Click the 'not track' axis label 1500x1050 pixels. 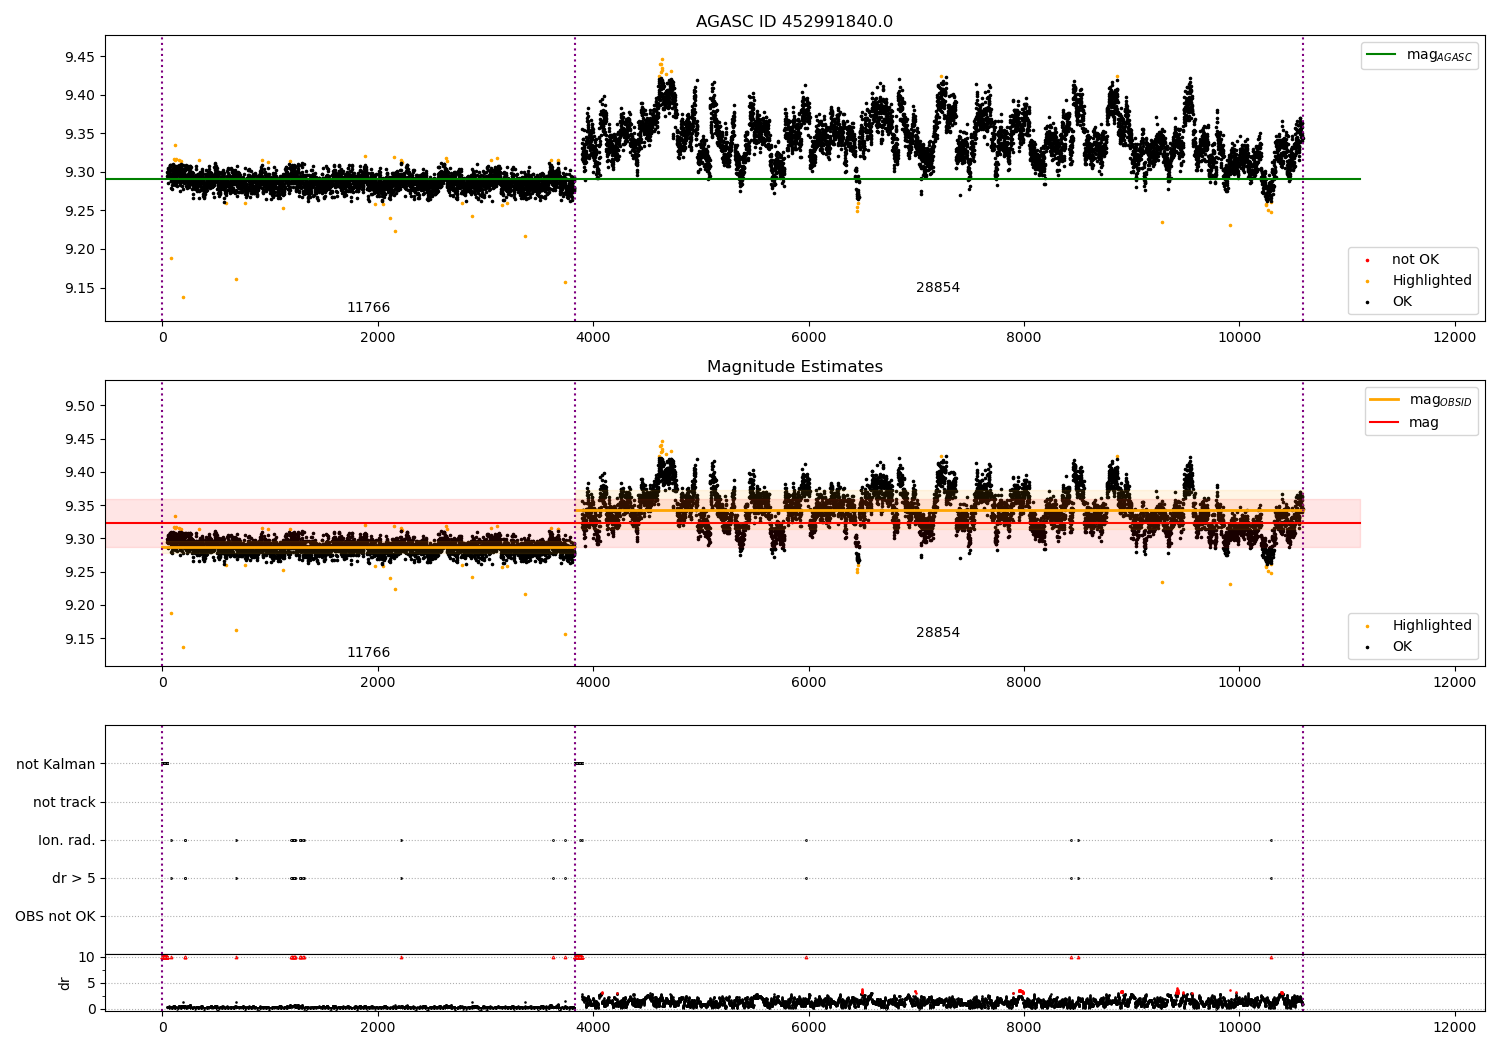click(64, 802)
